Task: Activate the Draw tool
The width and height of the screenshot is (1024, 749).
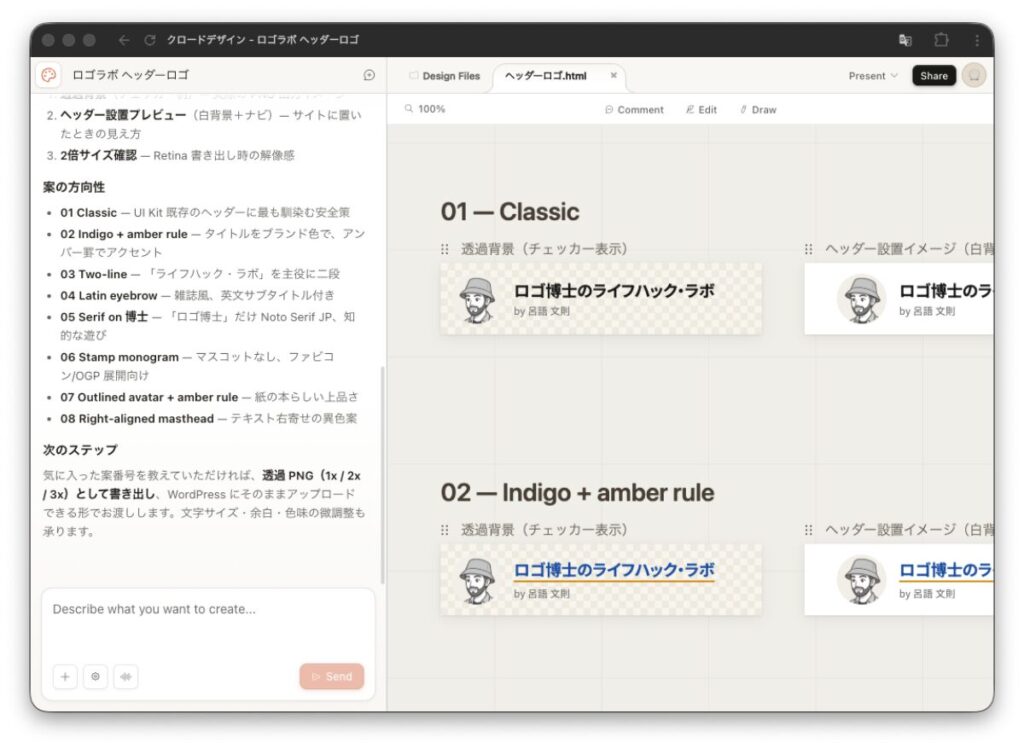Action: [758, 110]
